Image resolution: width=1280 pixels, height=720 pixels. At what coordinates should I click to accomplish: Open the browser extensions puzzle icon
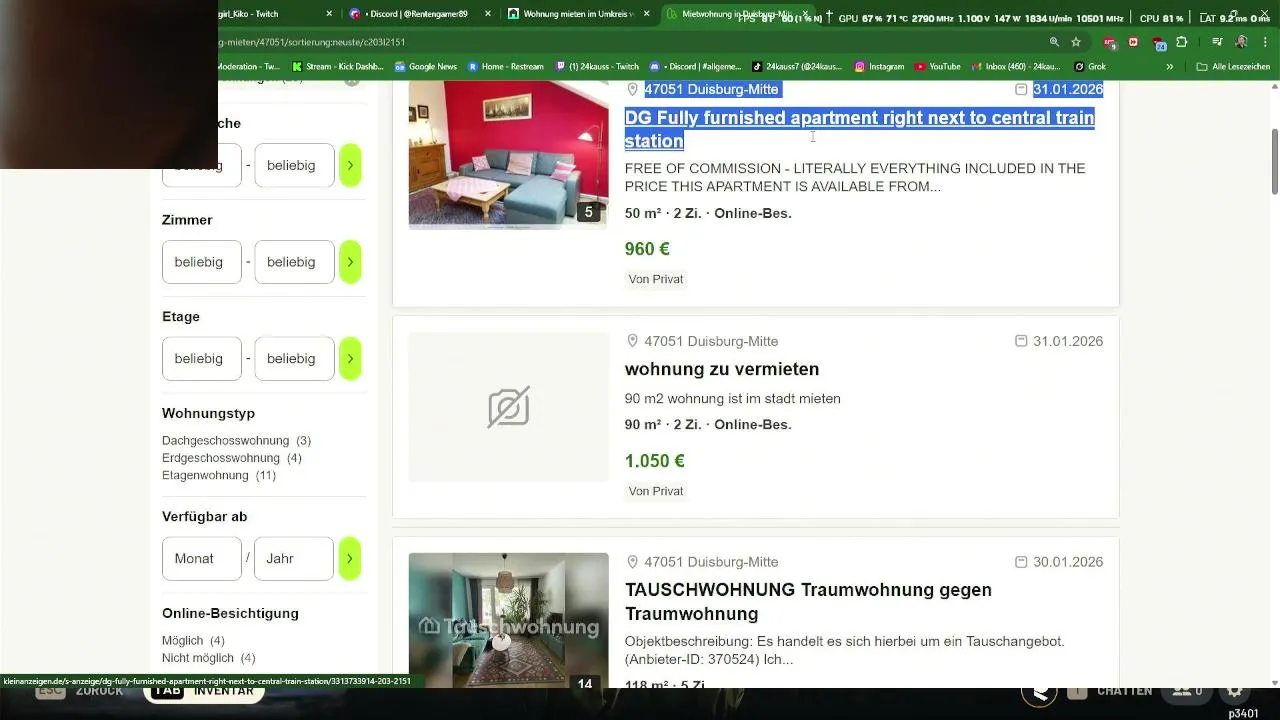1182,42
